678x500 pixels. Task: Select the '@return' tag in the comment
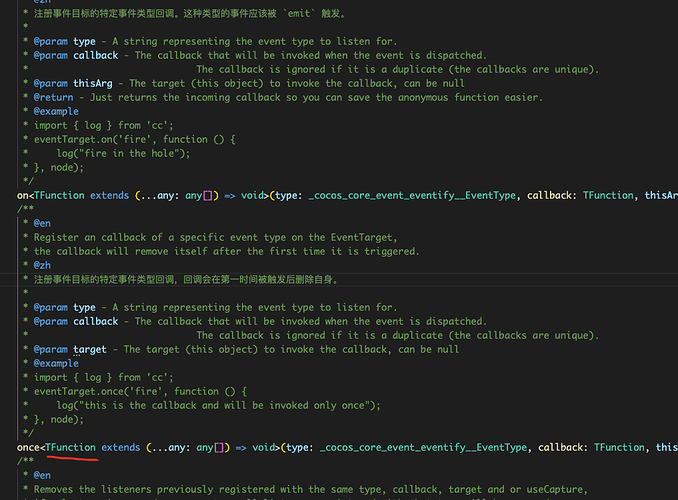[x=54, y=97]
